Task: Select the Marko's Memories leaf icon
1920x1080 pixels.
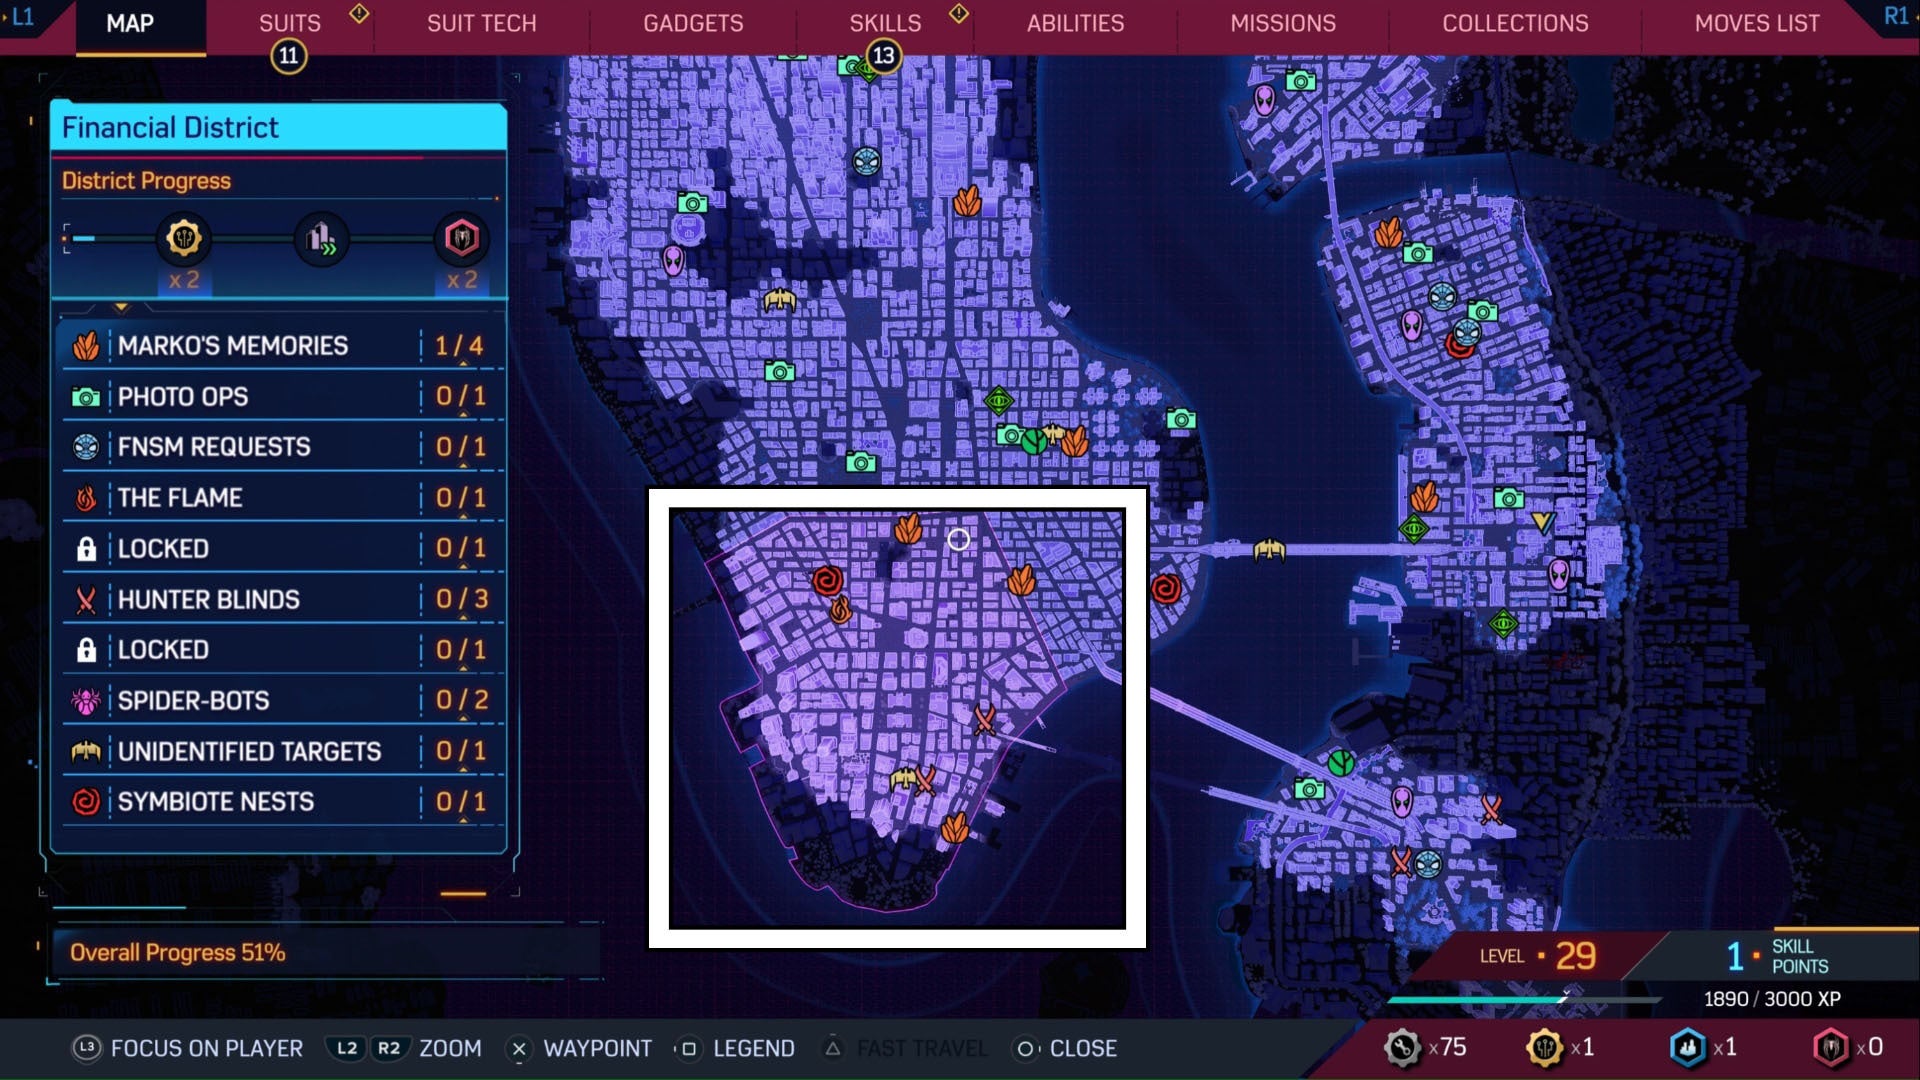Action: point(87,345)
